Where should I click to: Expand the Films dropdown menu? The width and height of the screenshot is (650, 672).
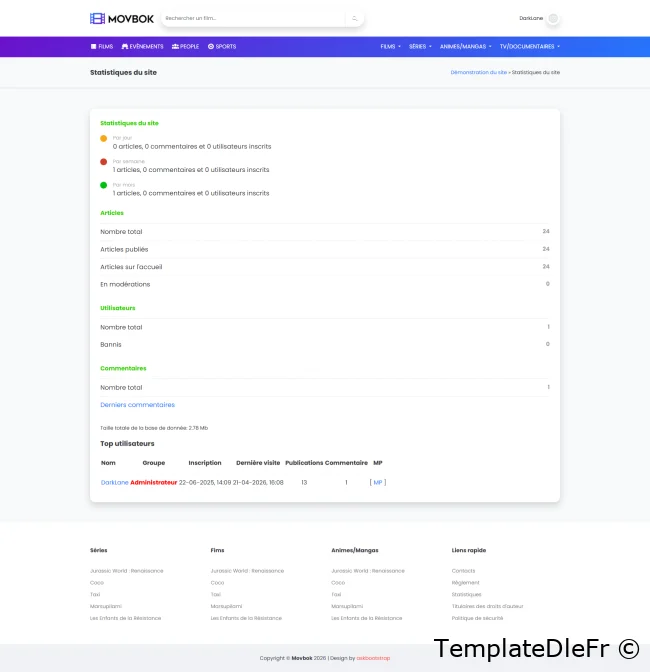click(390, 46)
